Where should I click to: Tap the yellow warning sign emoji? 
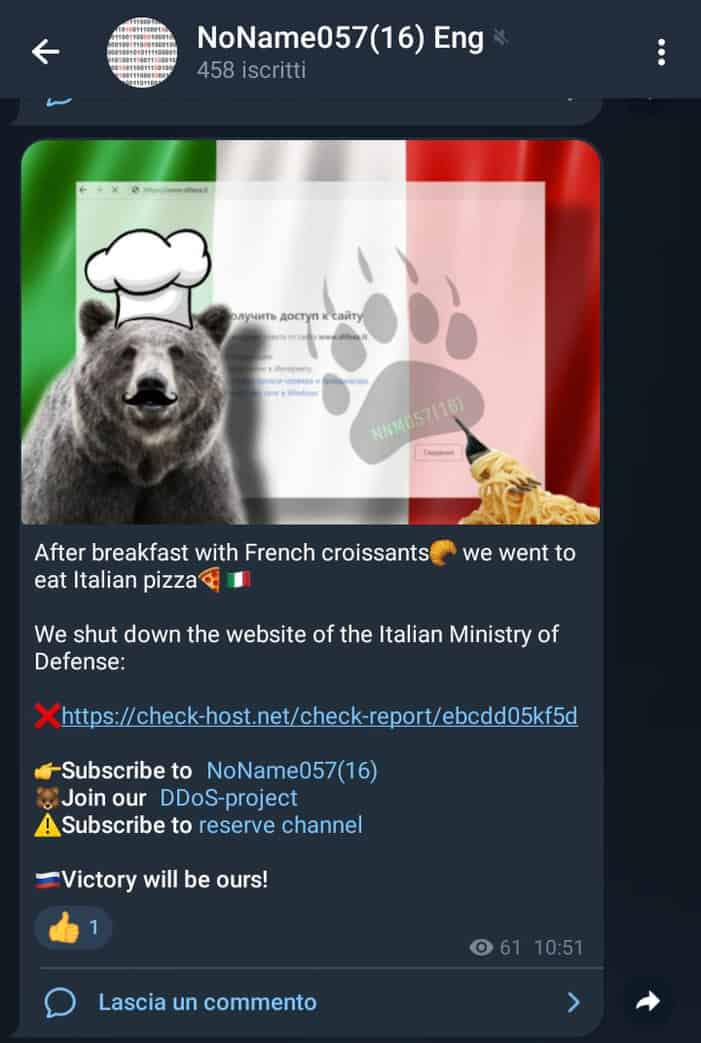(x=47, y=825)
